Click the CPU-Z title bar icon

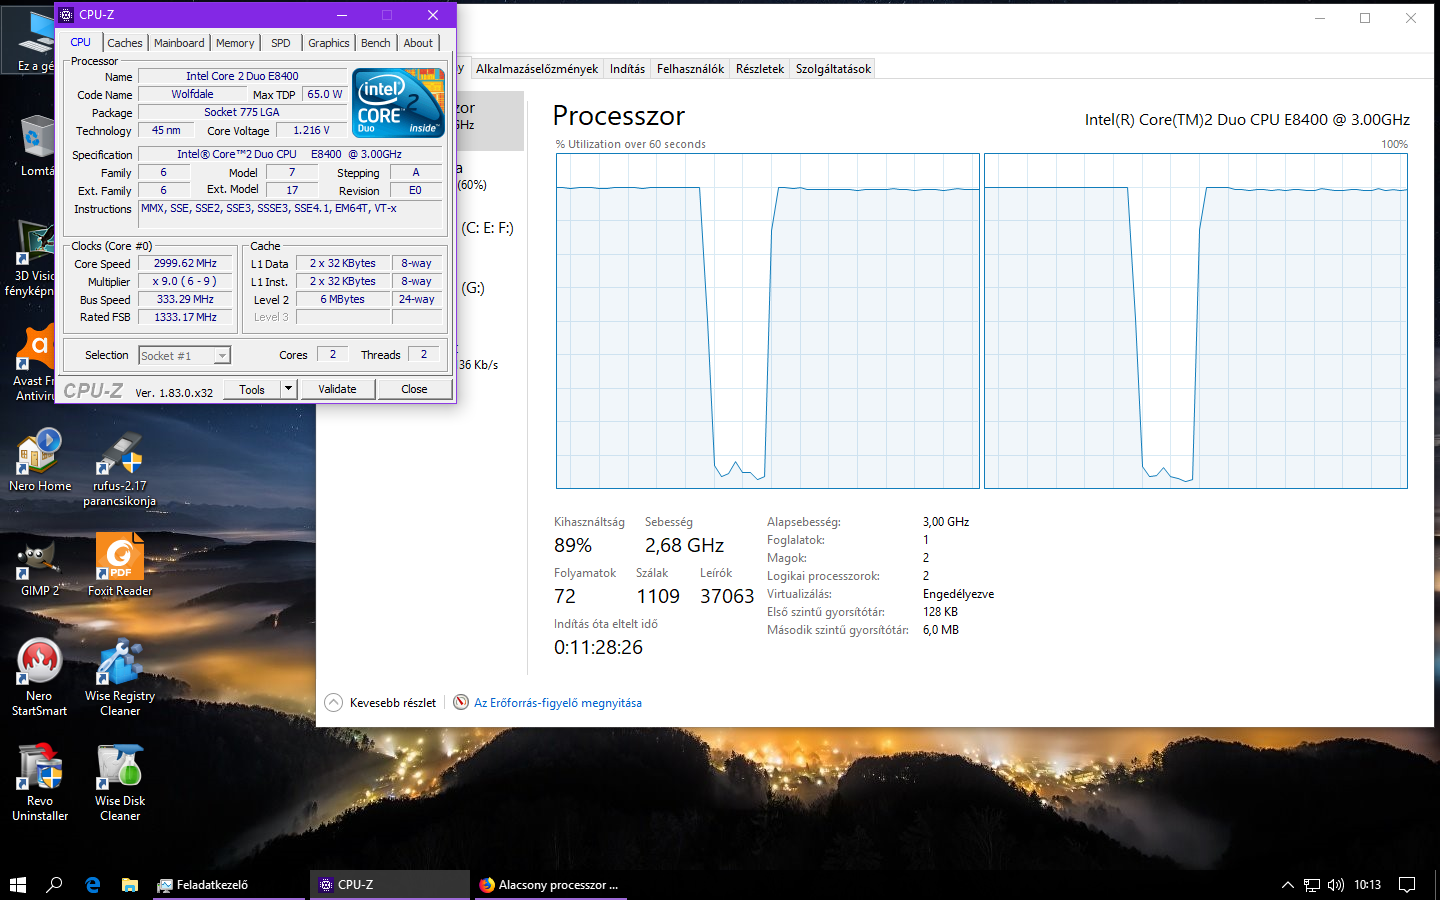pyautogui.click(x=67, y=15)
